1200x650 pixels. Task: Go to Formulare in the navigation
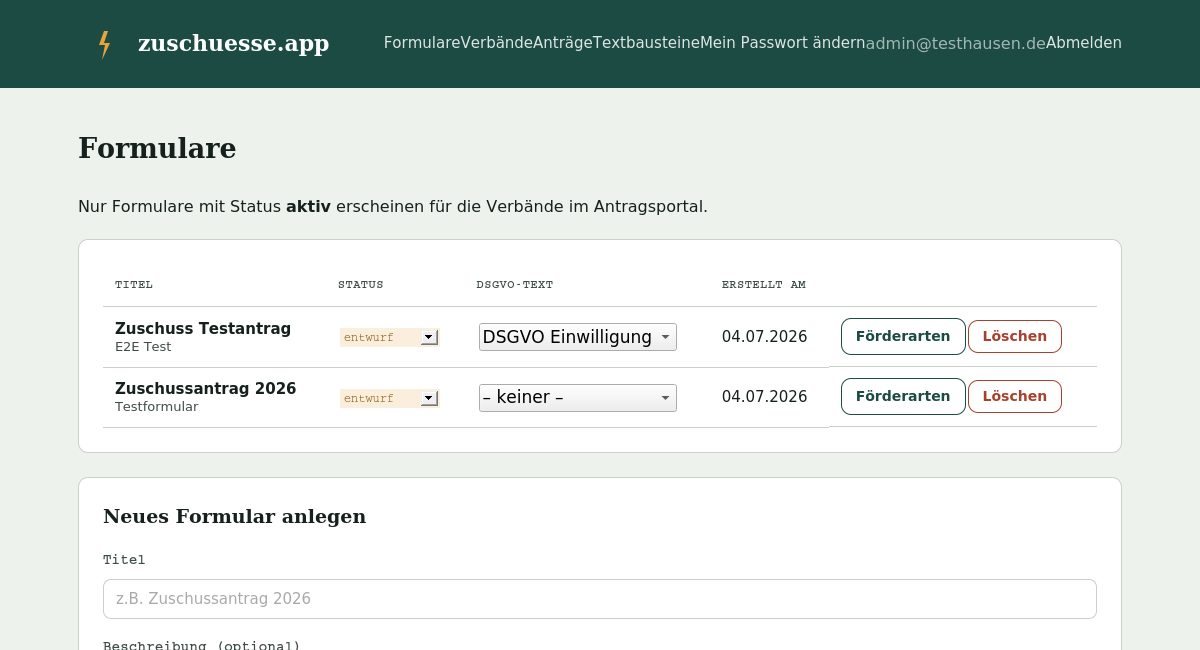click(422, 43)
